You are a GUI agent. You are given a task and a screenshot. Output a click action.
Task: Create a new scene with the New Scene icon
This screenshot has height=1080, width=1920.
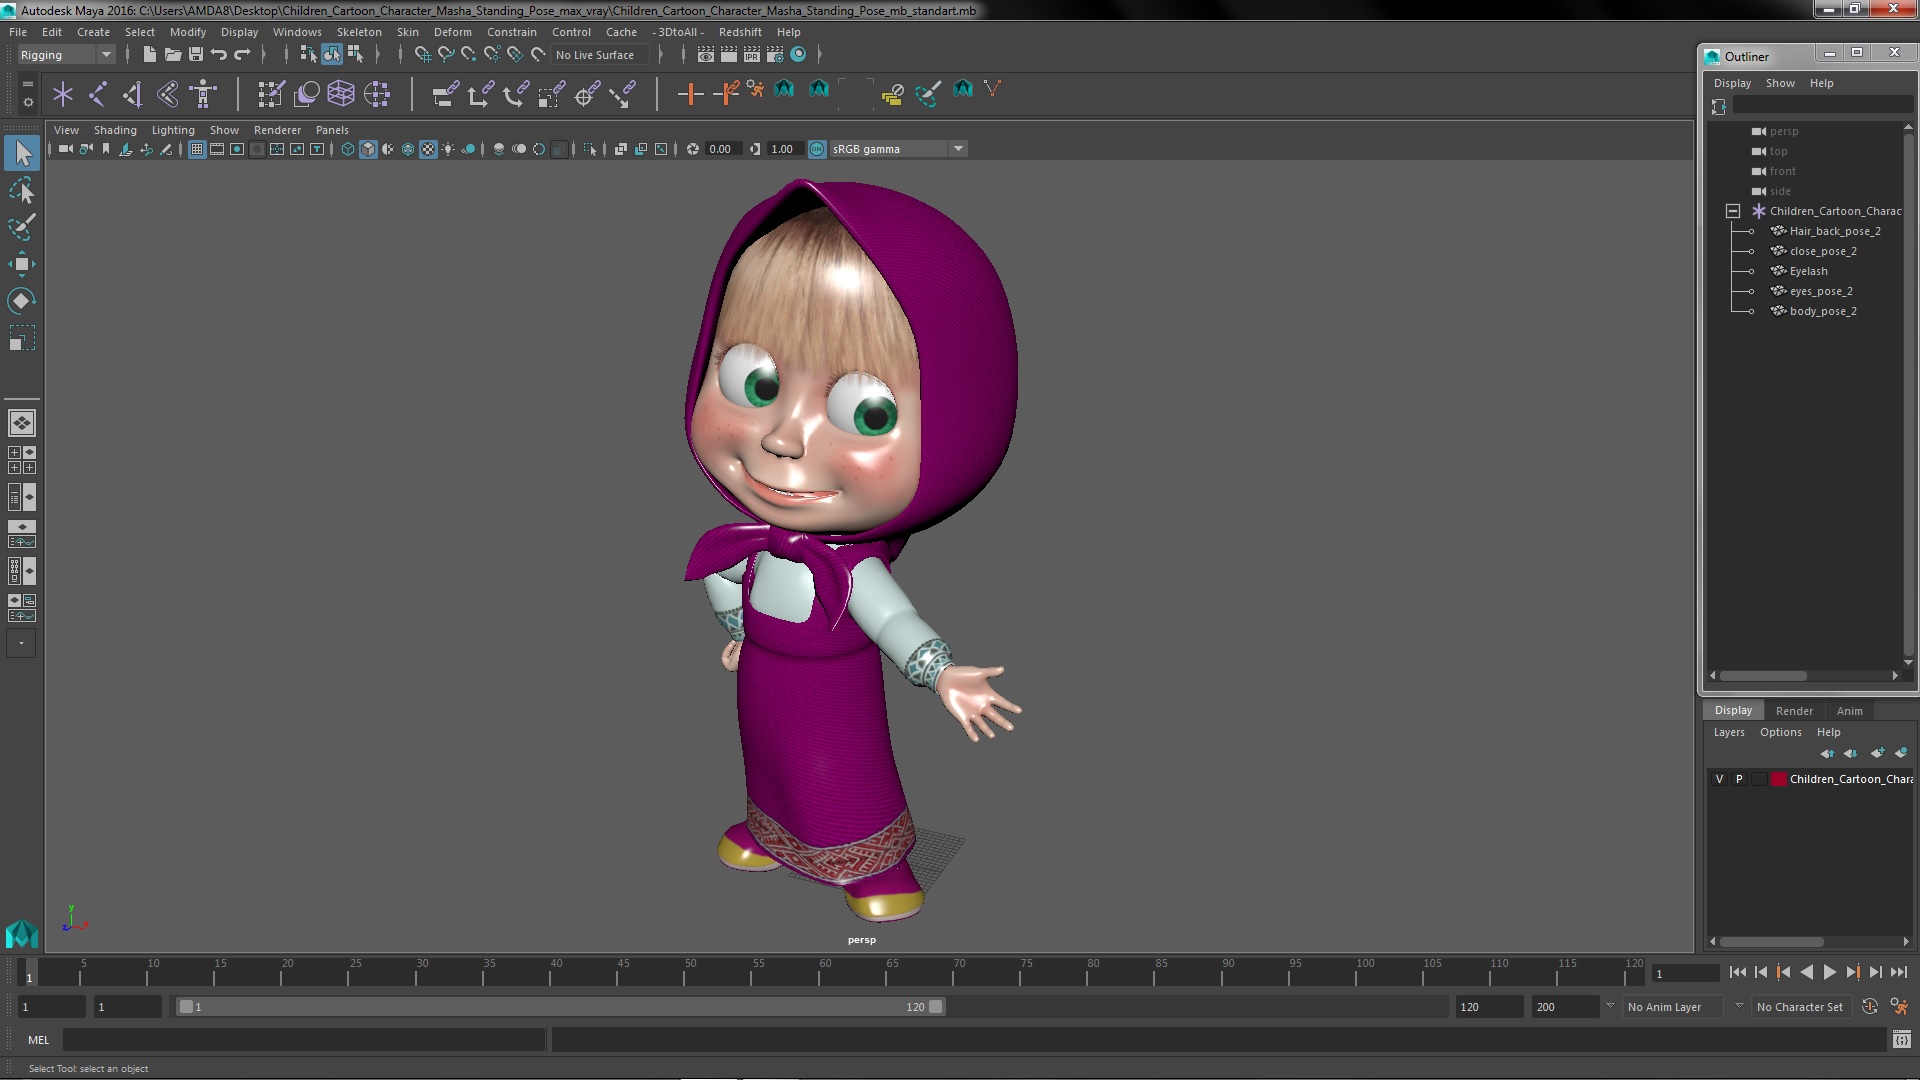coord(150,55)
